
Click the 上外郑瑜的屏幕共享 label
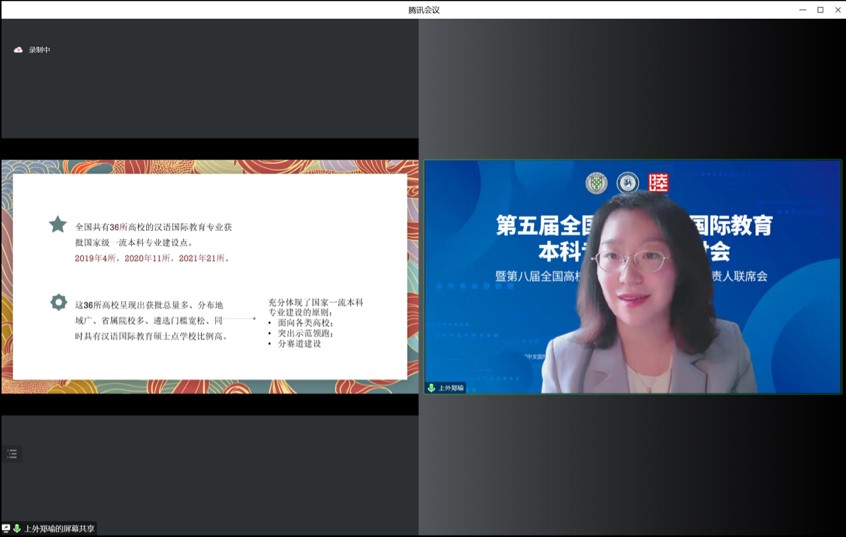coord(59,528)
